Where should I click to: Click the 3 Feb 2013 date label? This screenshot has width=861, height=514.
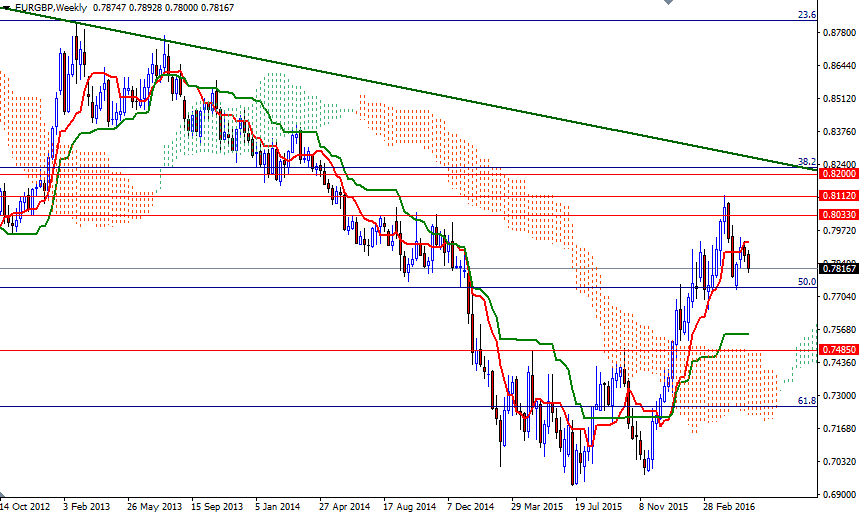tap(87, 506)
